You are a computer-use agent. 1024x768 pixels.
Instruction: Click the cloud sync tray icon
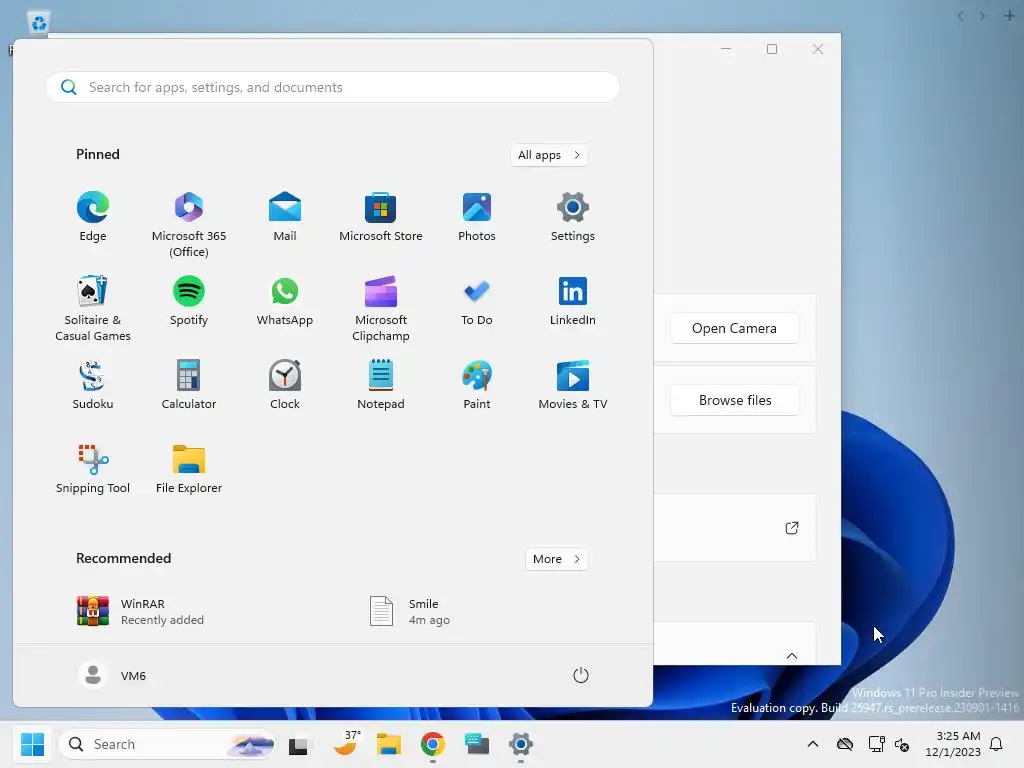coord(845,744)
